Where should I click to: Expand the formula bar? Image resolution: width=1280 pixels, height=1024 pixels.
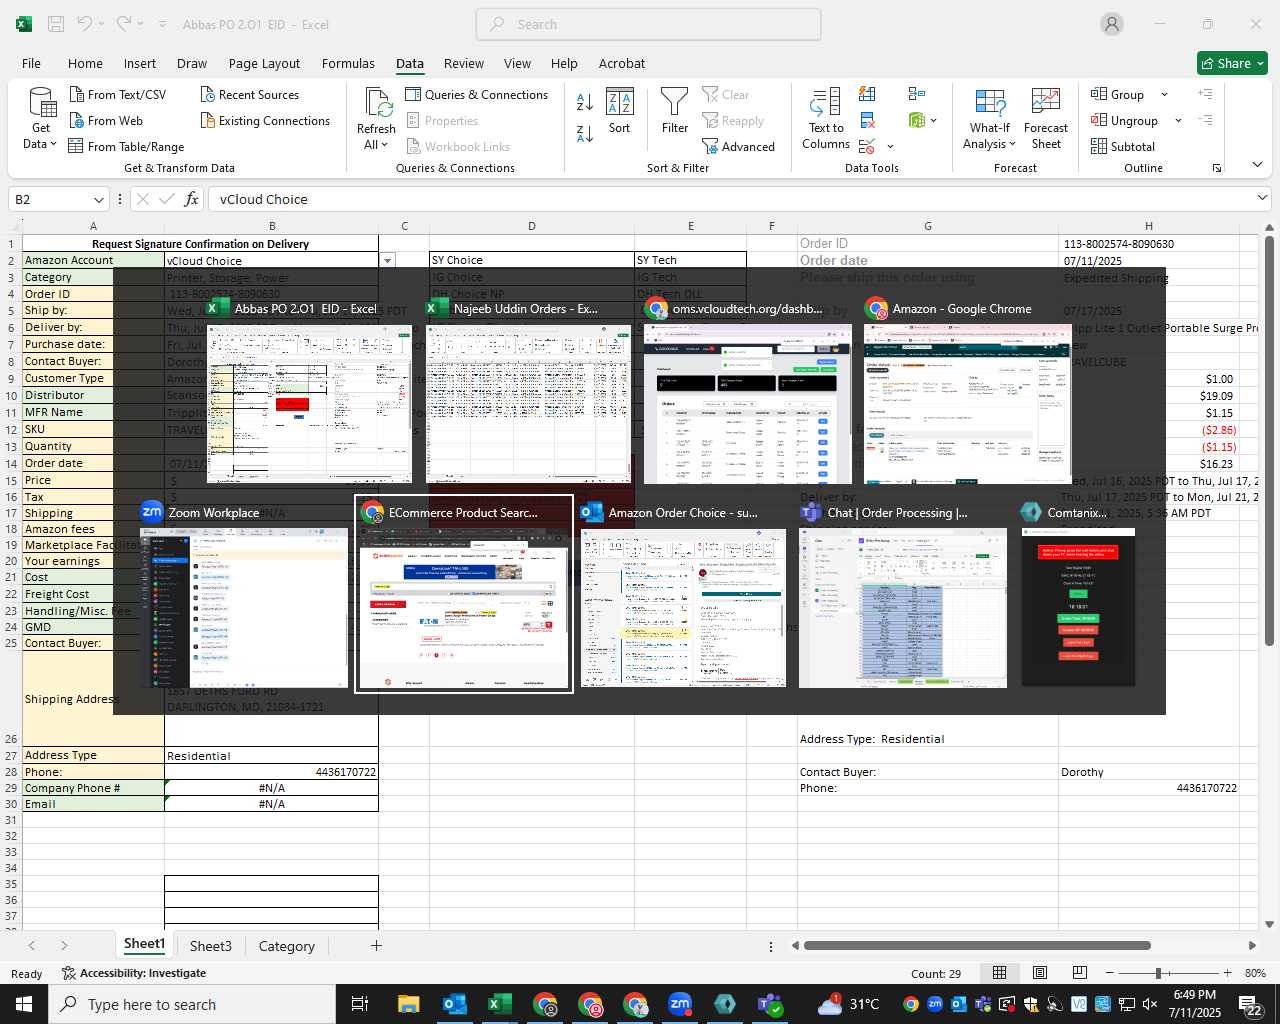(x=1262, y=199)
